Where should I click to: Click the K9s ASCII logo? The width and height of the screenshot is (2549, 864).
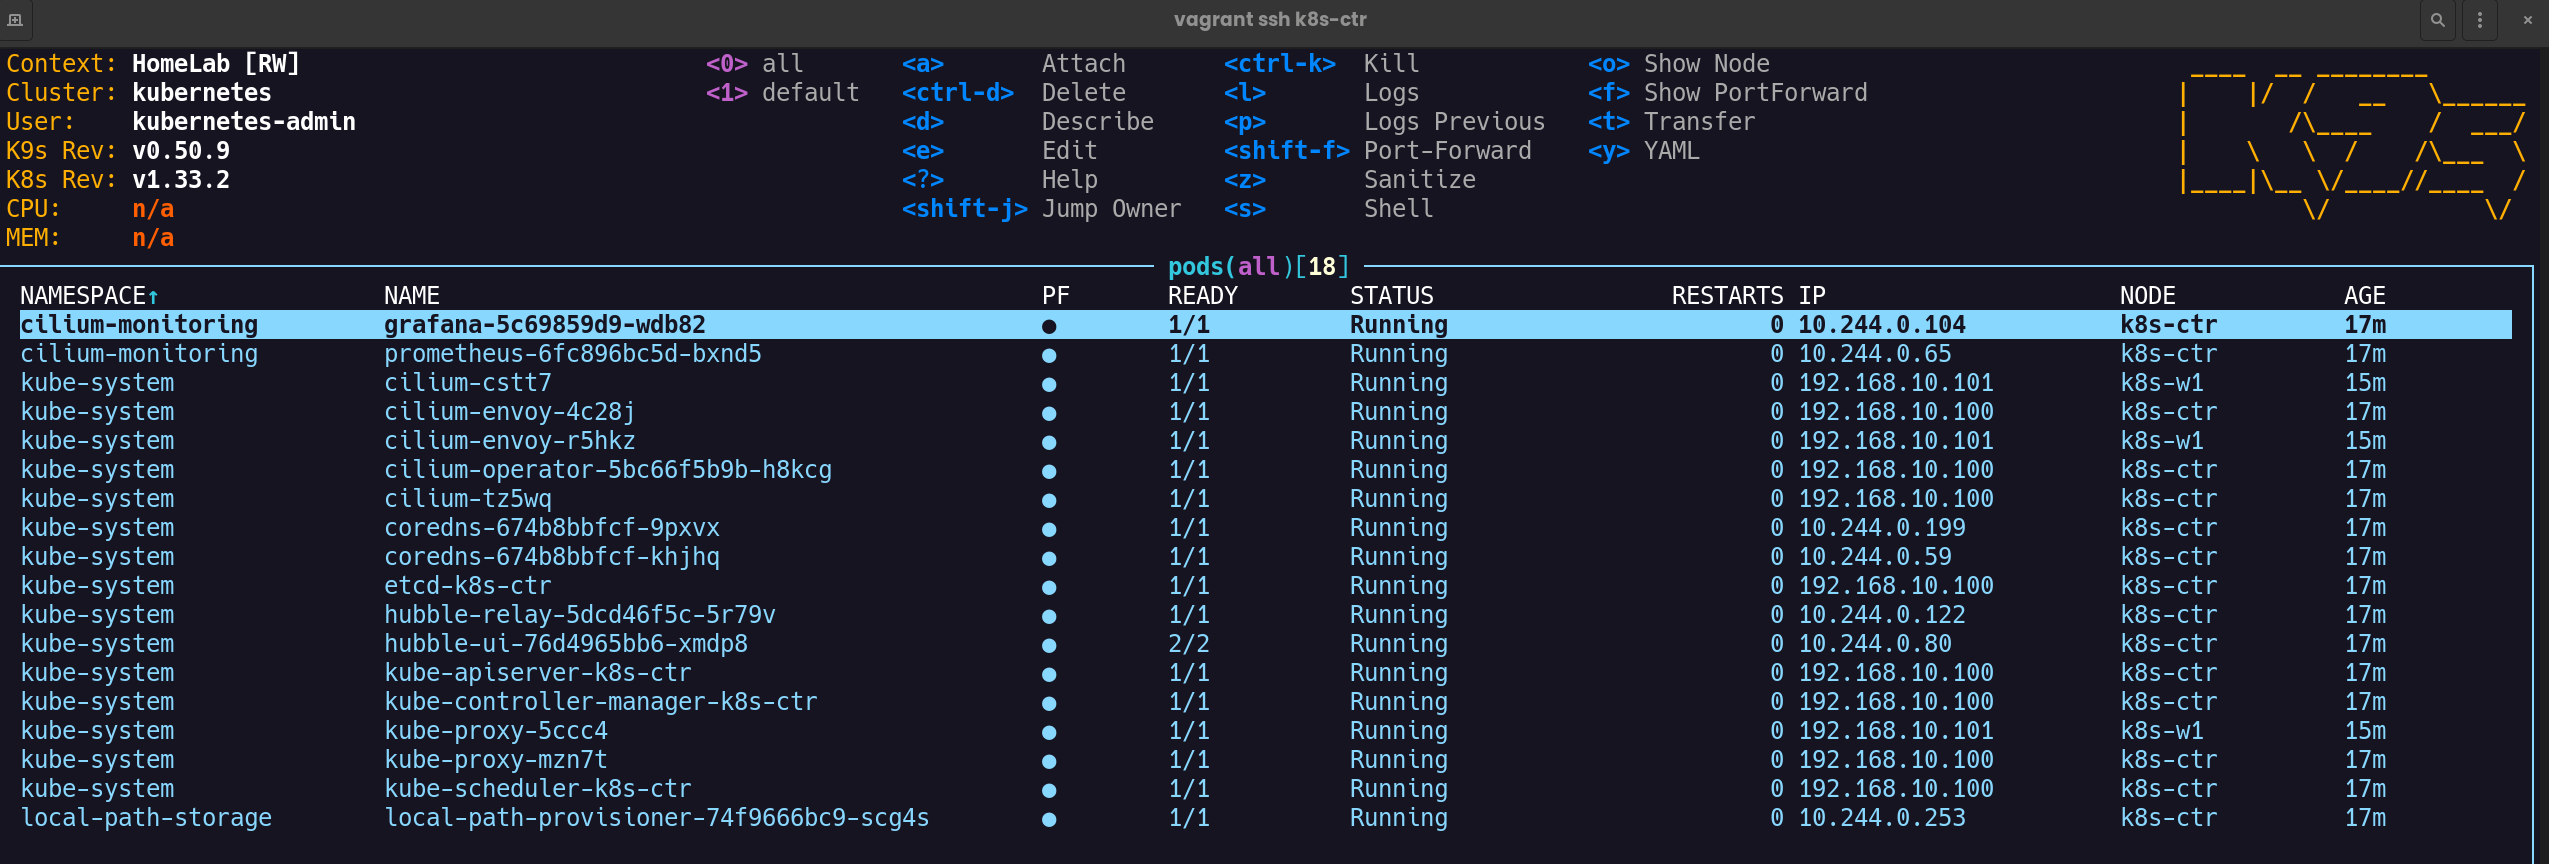point(2352,143)
